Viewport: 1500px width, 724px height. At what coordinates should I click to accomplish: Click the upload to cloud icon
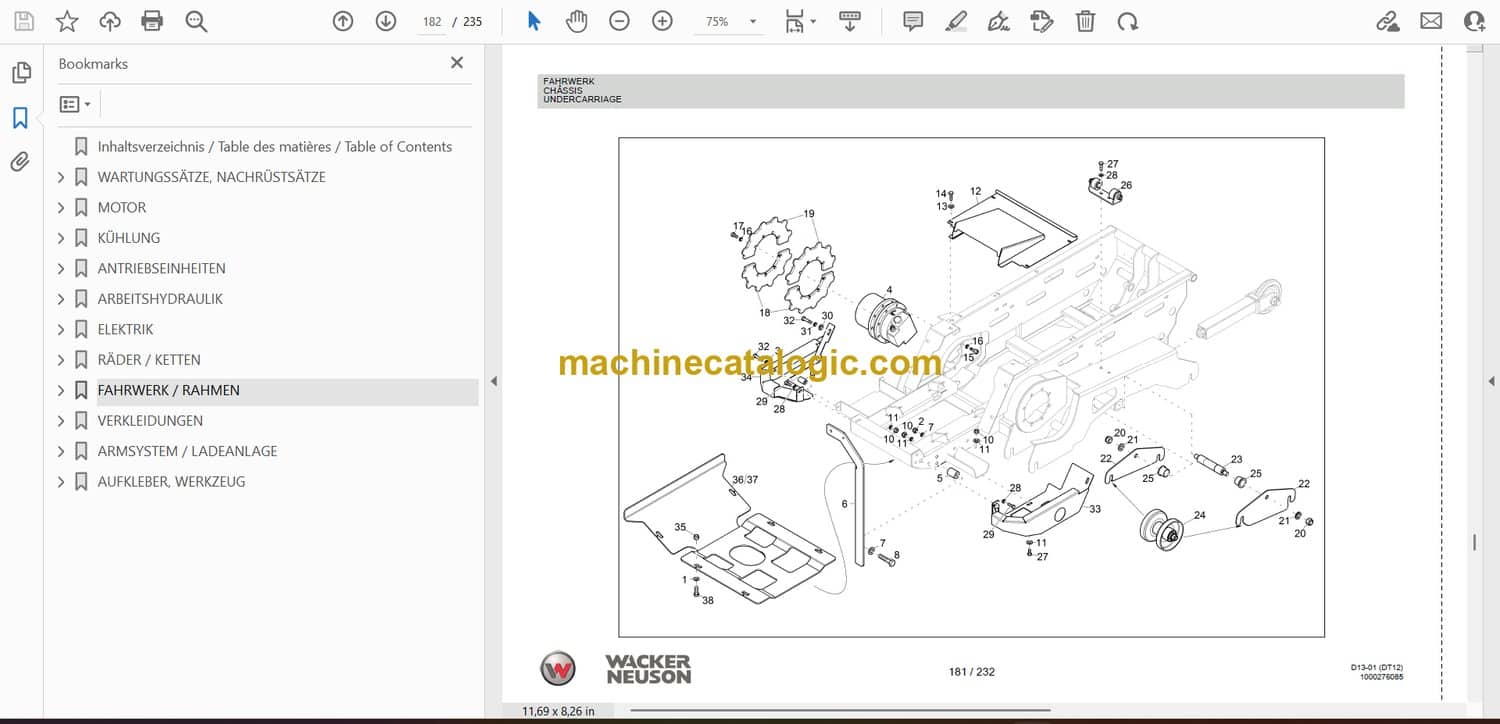(110, 21)
